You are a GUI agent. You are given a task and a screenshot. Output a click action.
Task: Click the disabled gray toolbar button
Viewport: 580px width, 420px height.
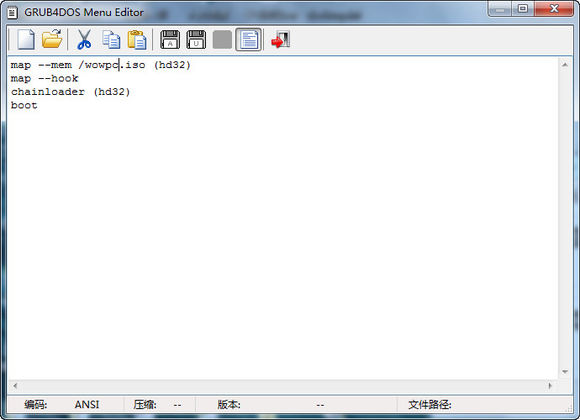222,40
